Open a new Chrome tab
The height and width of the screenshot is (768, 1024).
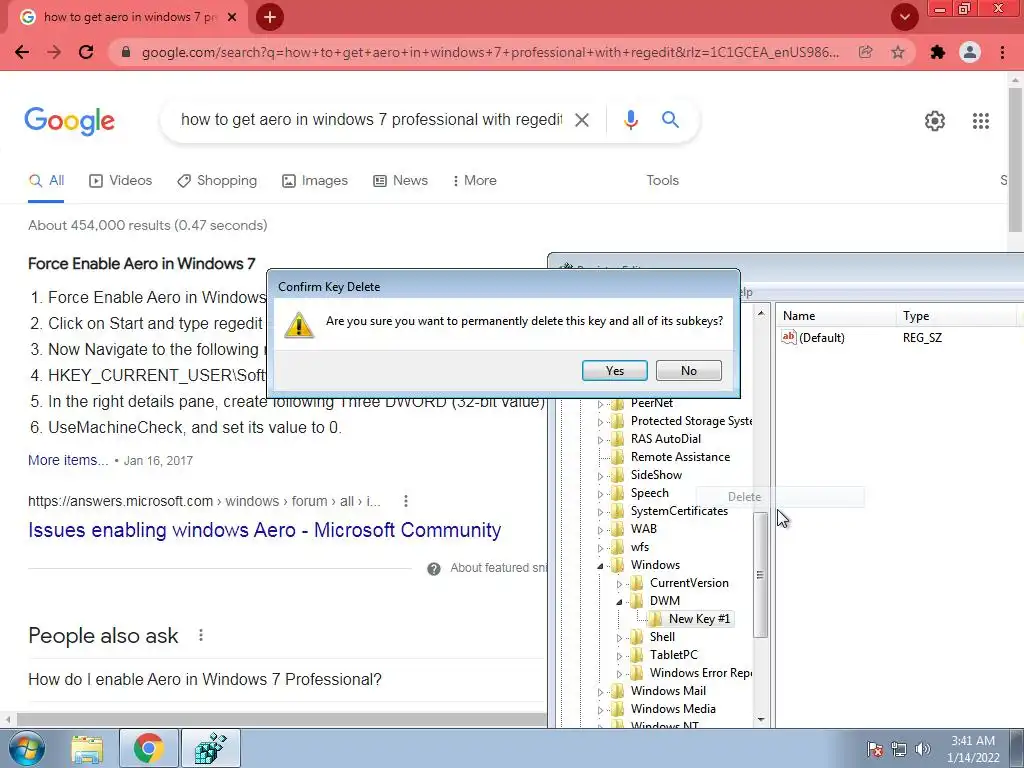270,18
